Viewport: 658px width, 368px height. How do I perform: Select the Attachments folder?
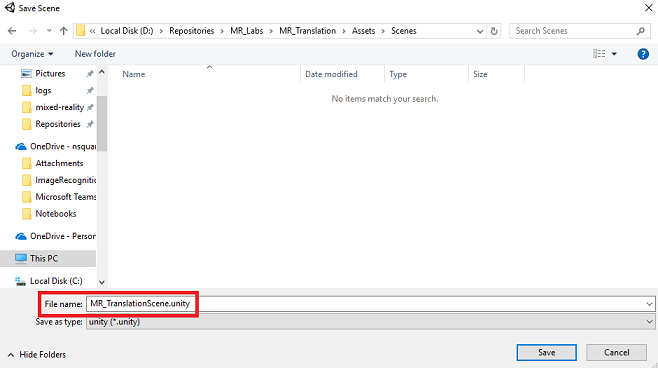click(59, 163)
